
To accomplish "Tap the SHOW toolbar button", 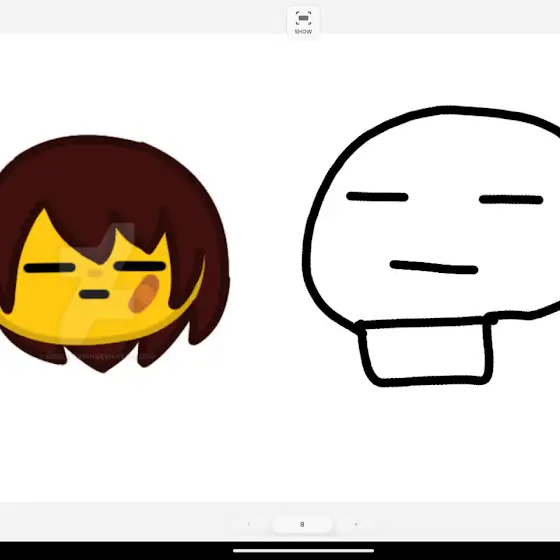I will [x=303, y=22].
